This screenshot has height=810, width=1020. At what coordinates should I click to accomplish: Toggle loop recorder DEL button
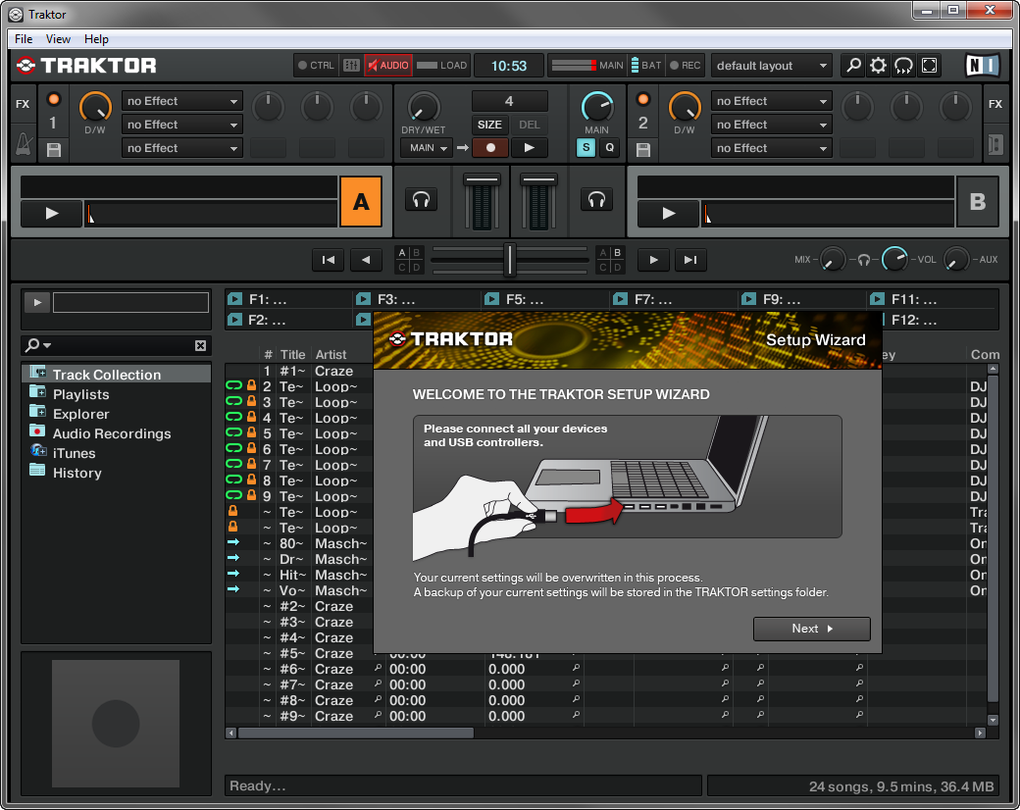[529, 124]
